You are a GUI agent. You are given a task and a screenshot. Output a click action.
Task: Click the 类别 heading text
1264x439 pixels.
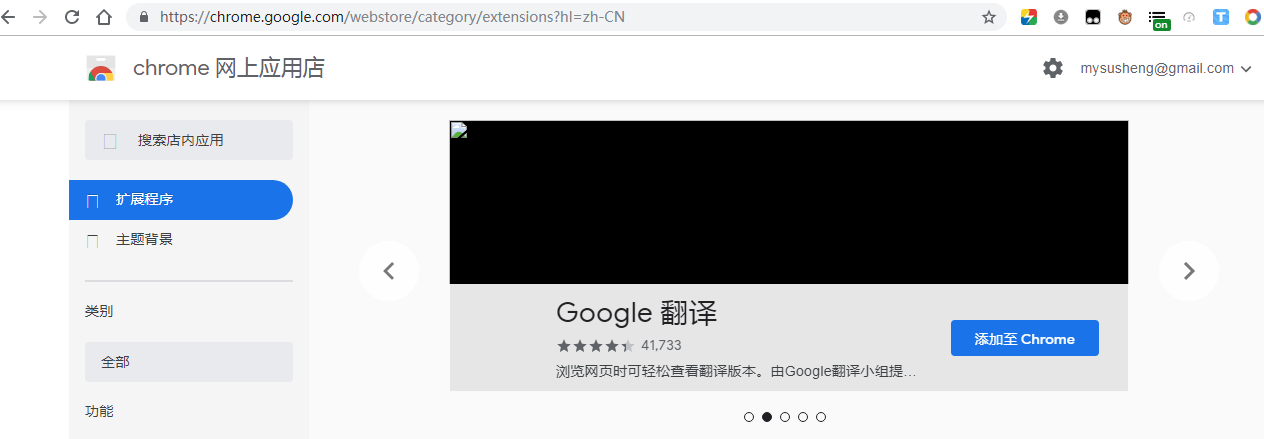coord(99,311)
